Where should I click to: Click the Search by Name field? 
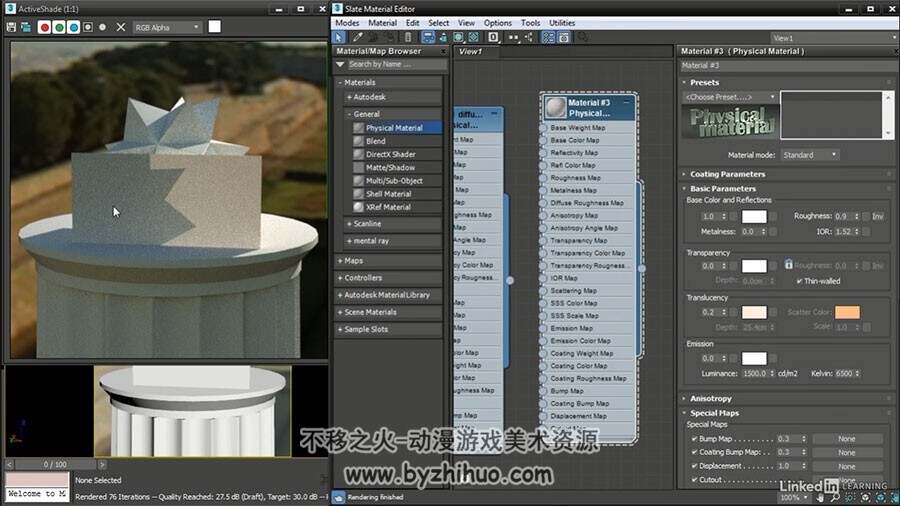point(397,65)
